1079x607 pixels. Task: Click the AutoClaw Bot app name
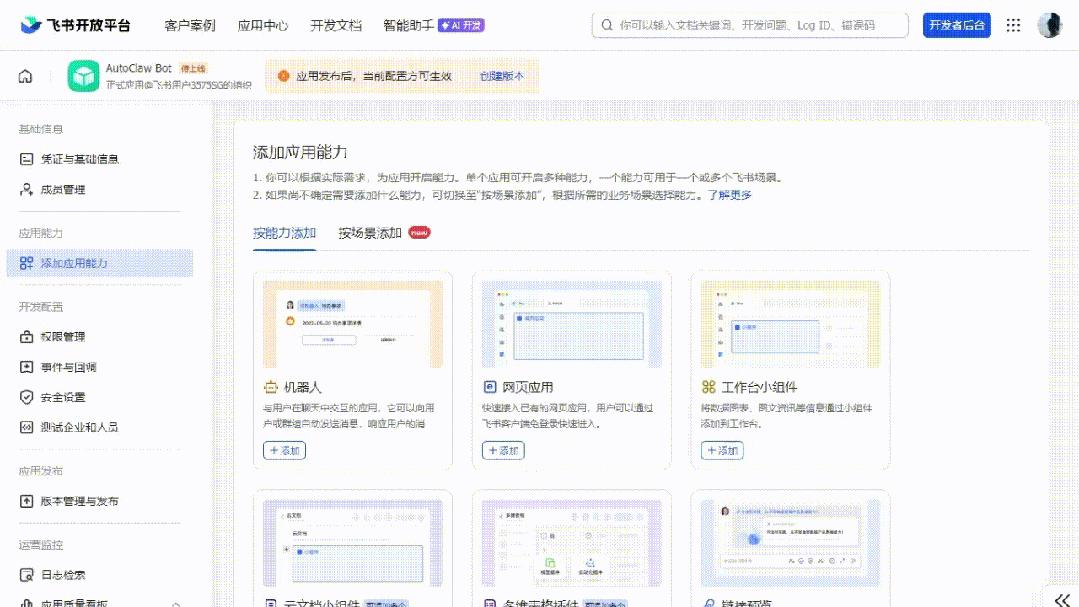[138, 68]
